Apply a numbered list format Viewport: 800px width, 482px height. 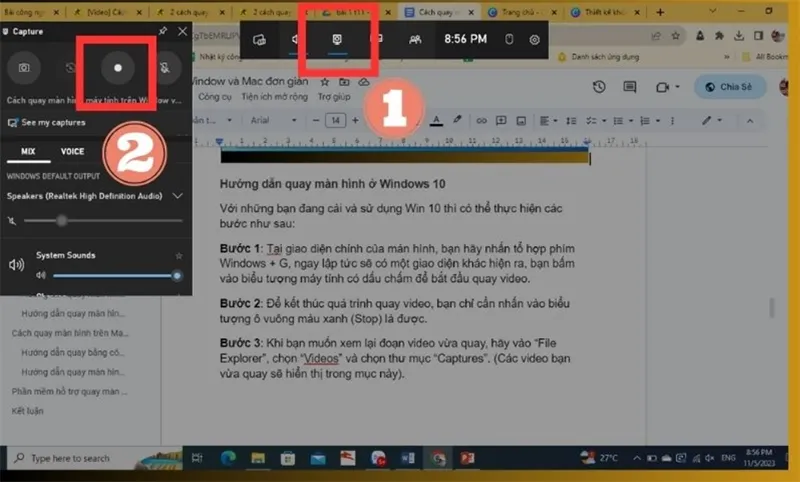tap(645, 121)
